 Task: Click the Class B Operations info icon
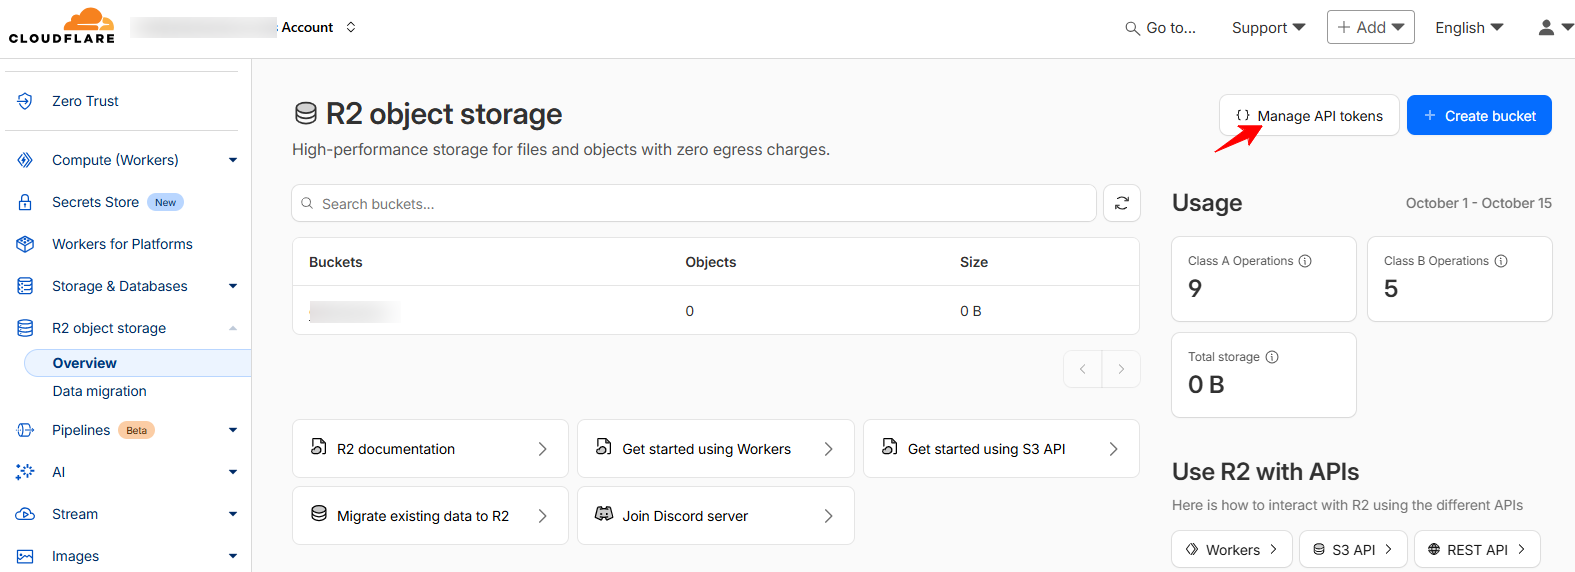point(1500,261)
